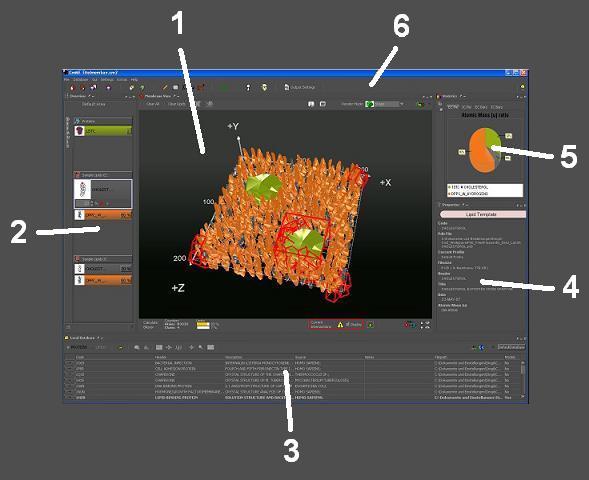This screenshot has width=589, height=480.
Task: Open the DefaultDatabase selector in database panel
Action: point(511,347)
